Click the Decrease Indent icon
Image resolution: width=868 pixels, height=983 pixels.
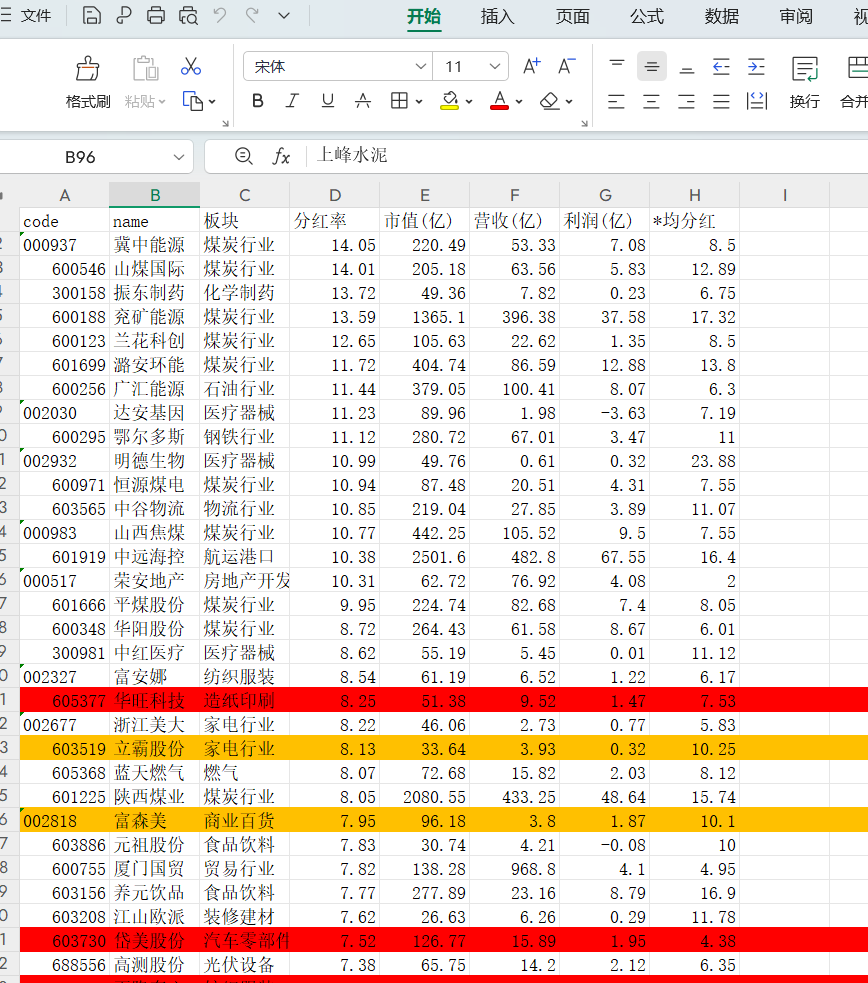[x=721, y=66]
